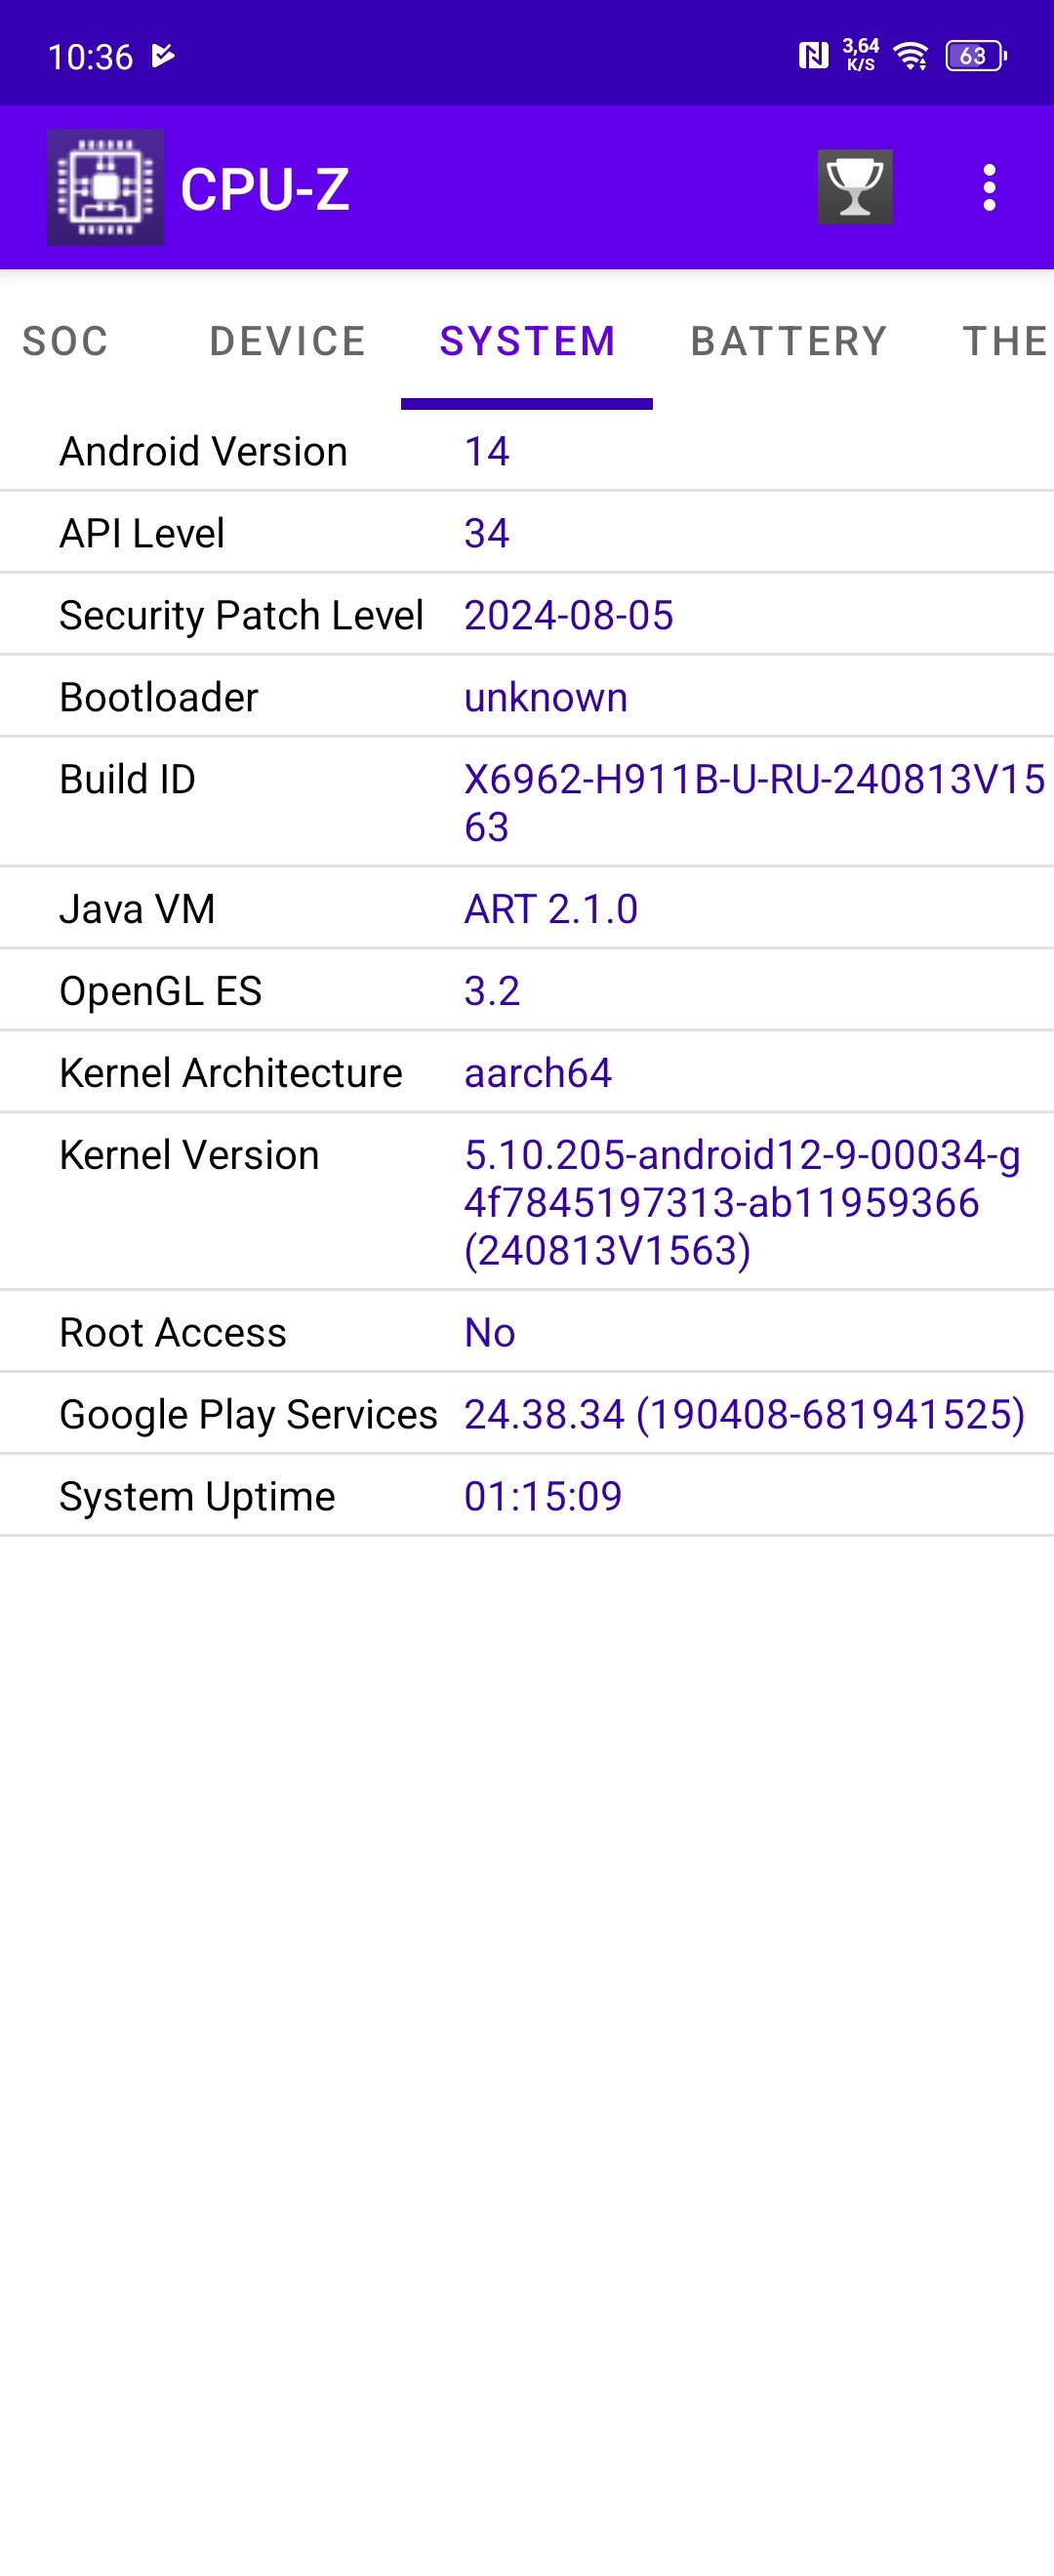
Task: Switch to the SOC tab
Action: tap(66, 341)
